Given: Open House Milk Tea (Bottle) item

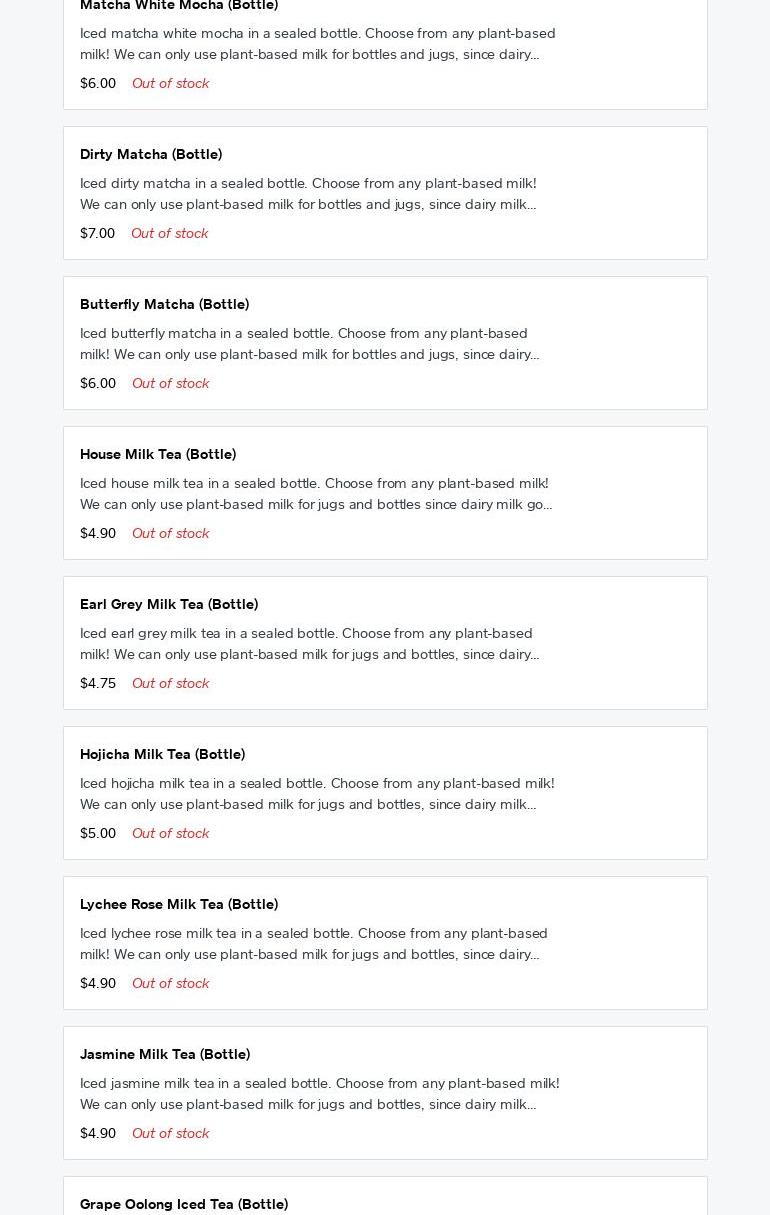Looking at the screenshot, I should click(x=158, y=454).
